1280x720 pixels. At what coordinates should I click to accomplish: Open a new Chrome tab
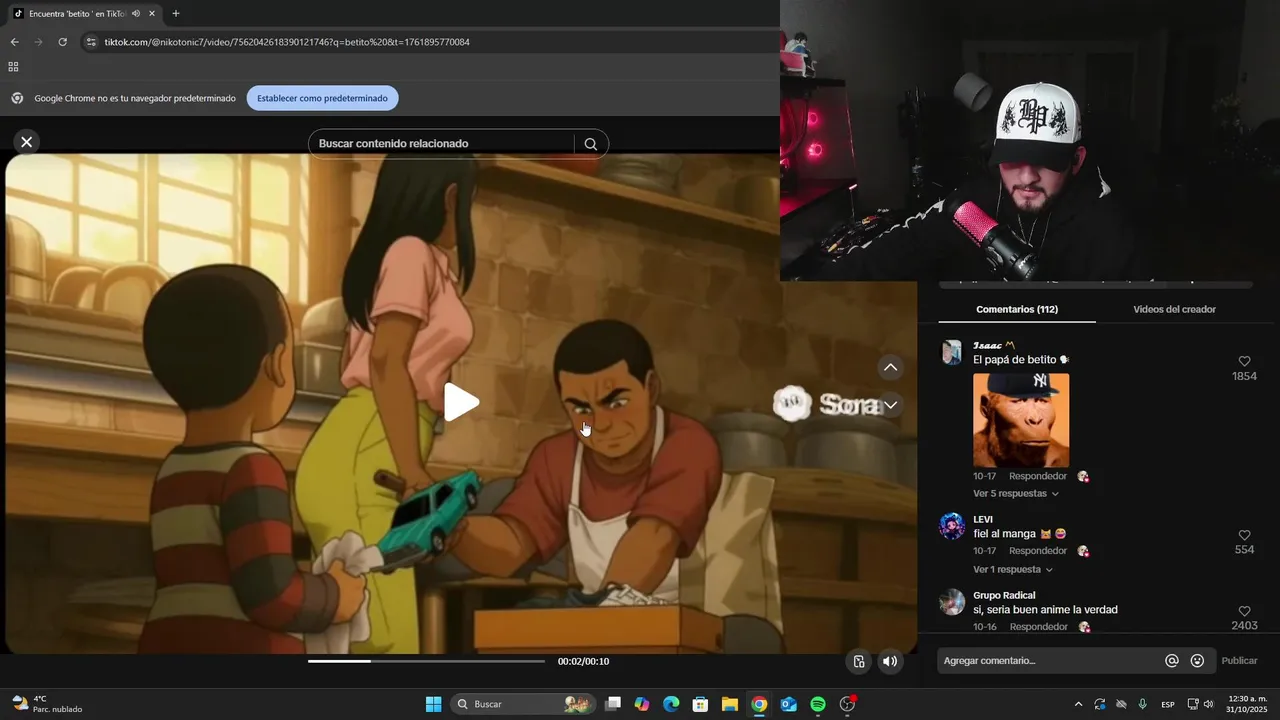tap(176, 14)
